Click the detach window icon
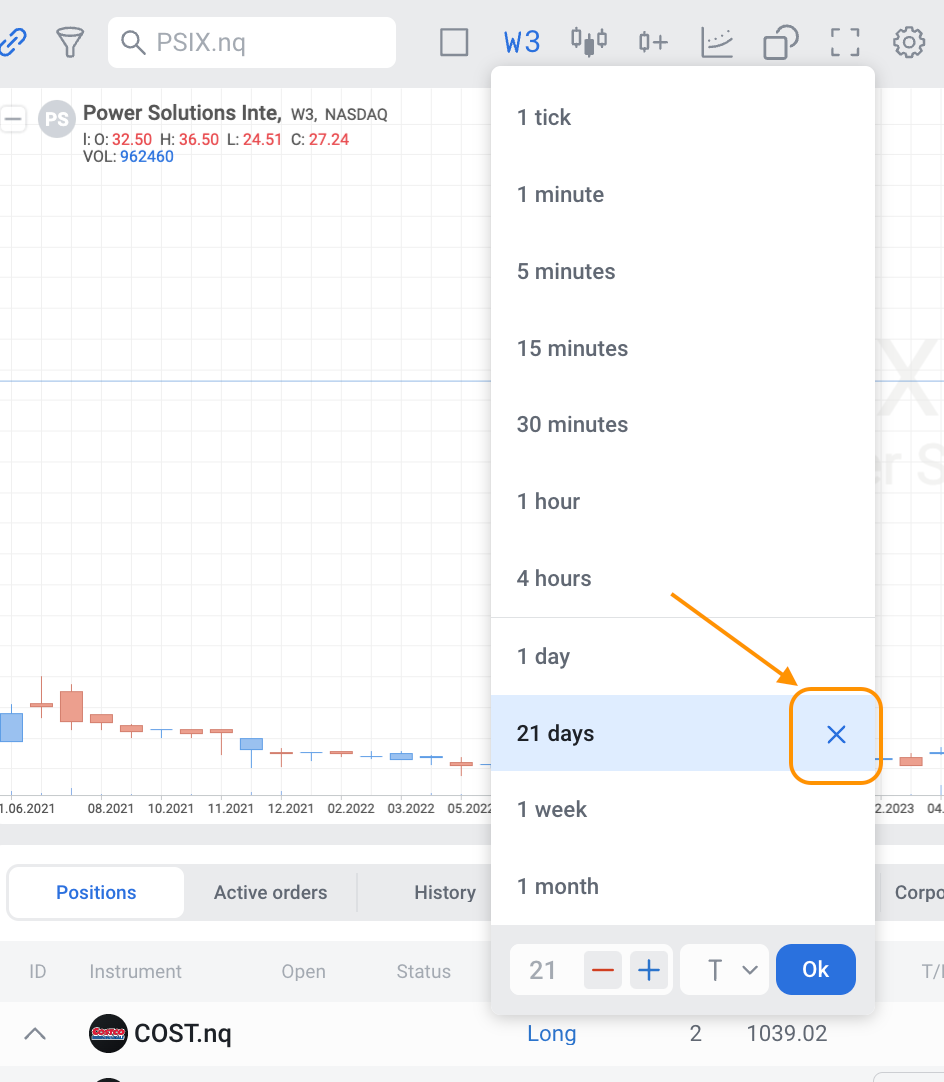The image size is (944, 1082). [x=780, y=42]
